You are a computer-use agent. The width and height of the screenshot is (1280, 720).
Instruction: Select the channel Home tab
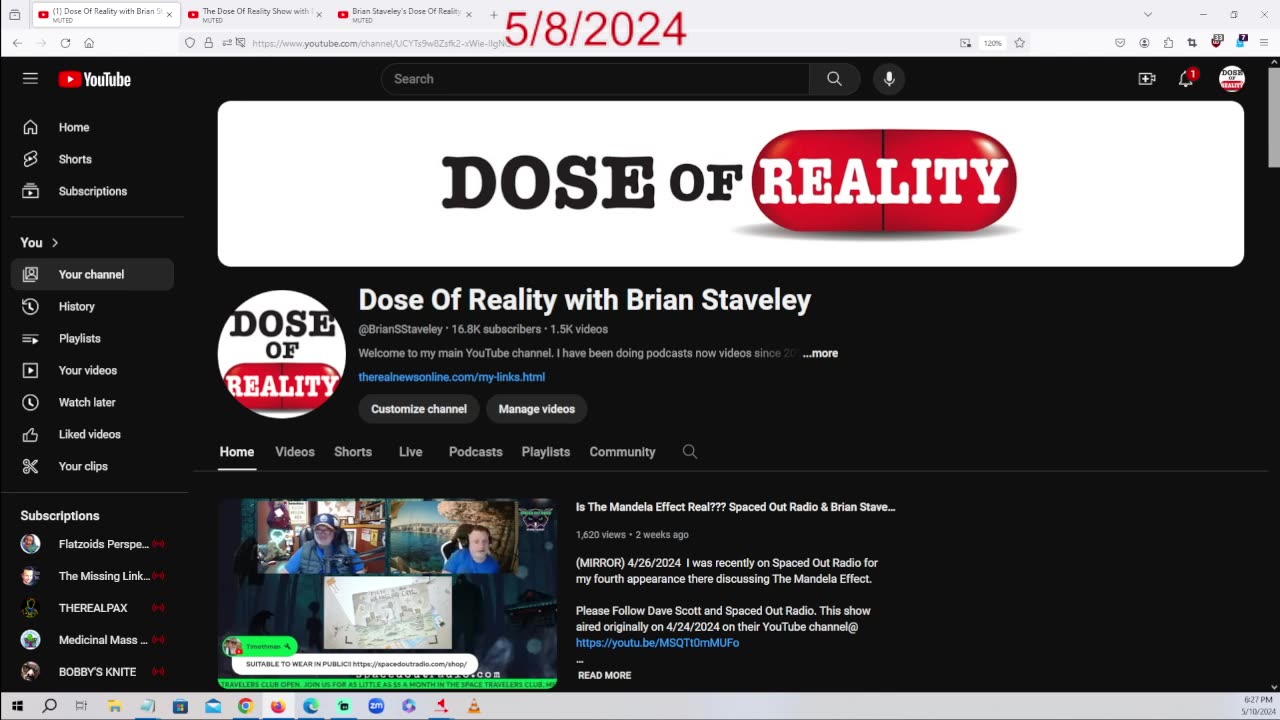tap(237, 452)
